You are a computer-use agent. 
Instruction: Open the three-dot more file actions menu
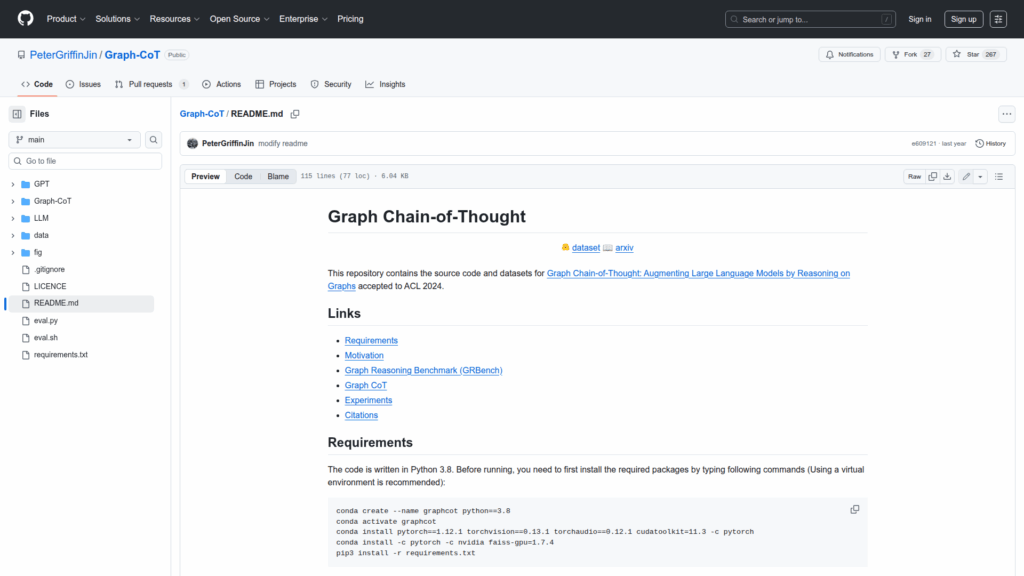(x=1006, y=114)
